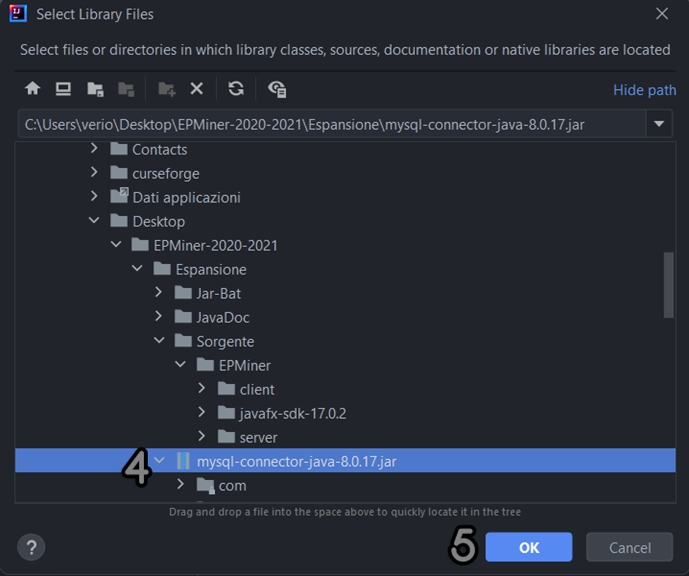
Task: Select the server folder
Action: coord(345,437)
